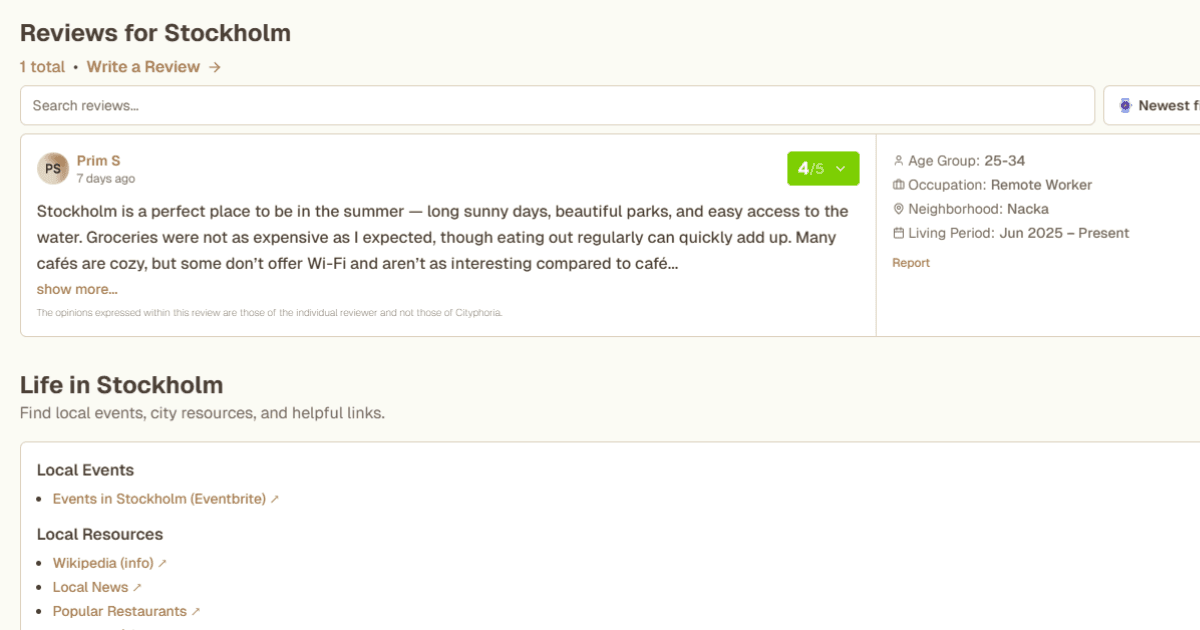Visit the Local News link
This screenshot has height=630, width=1200.
[91, 587]
